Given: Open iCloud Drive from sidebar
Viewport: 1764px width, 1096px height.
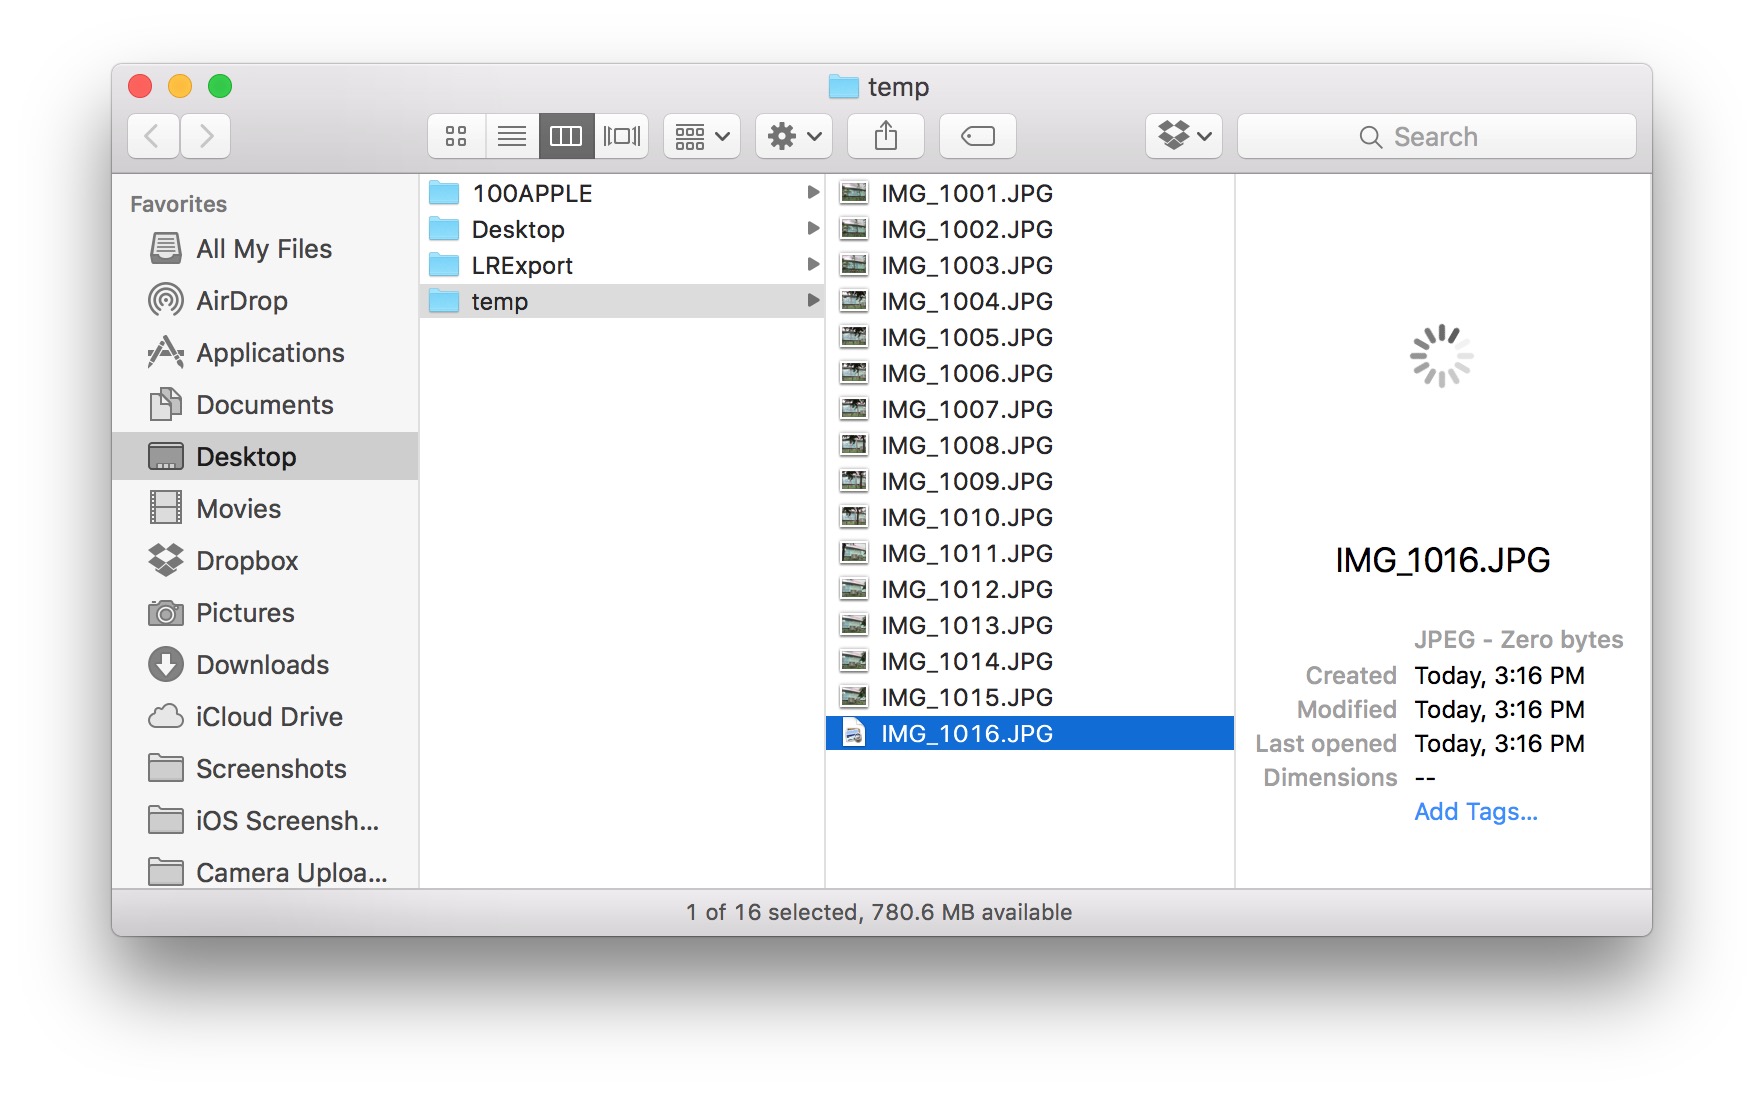Looking at the screenshot, I should 269,717.
